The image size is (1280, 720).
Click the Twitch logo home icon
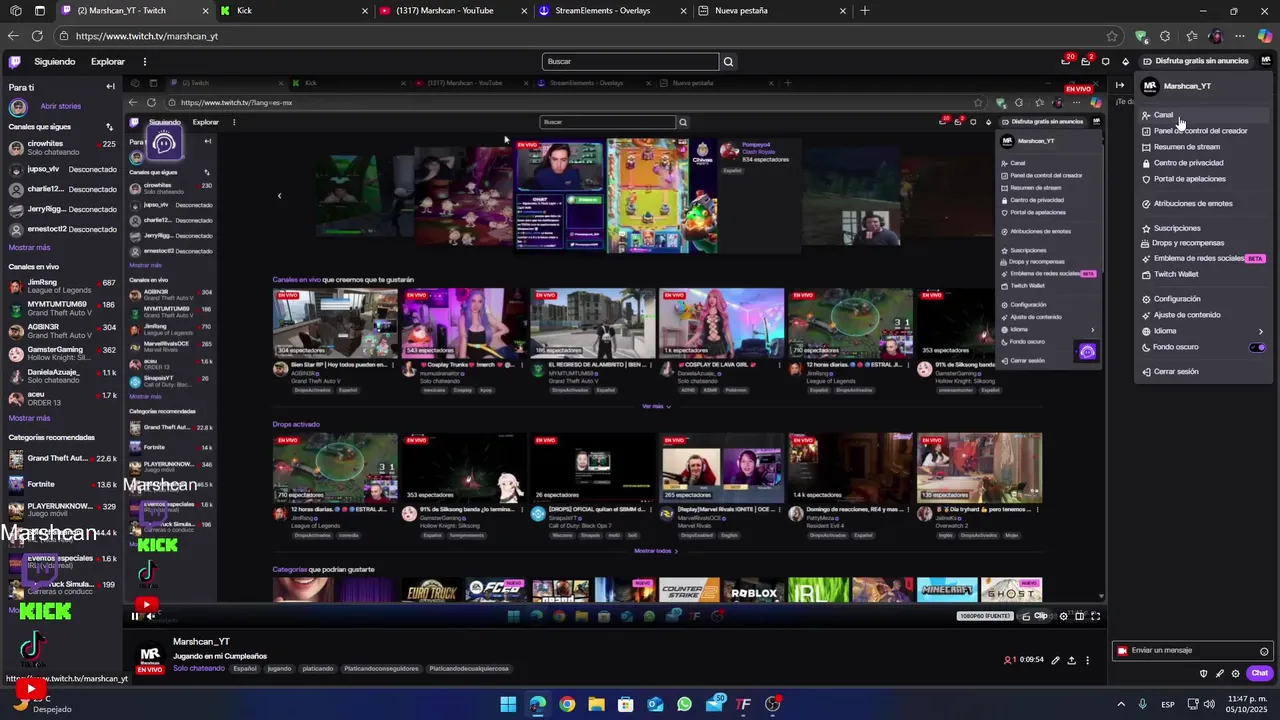[x=15, y=61]
